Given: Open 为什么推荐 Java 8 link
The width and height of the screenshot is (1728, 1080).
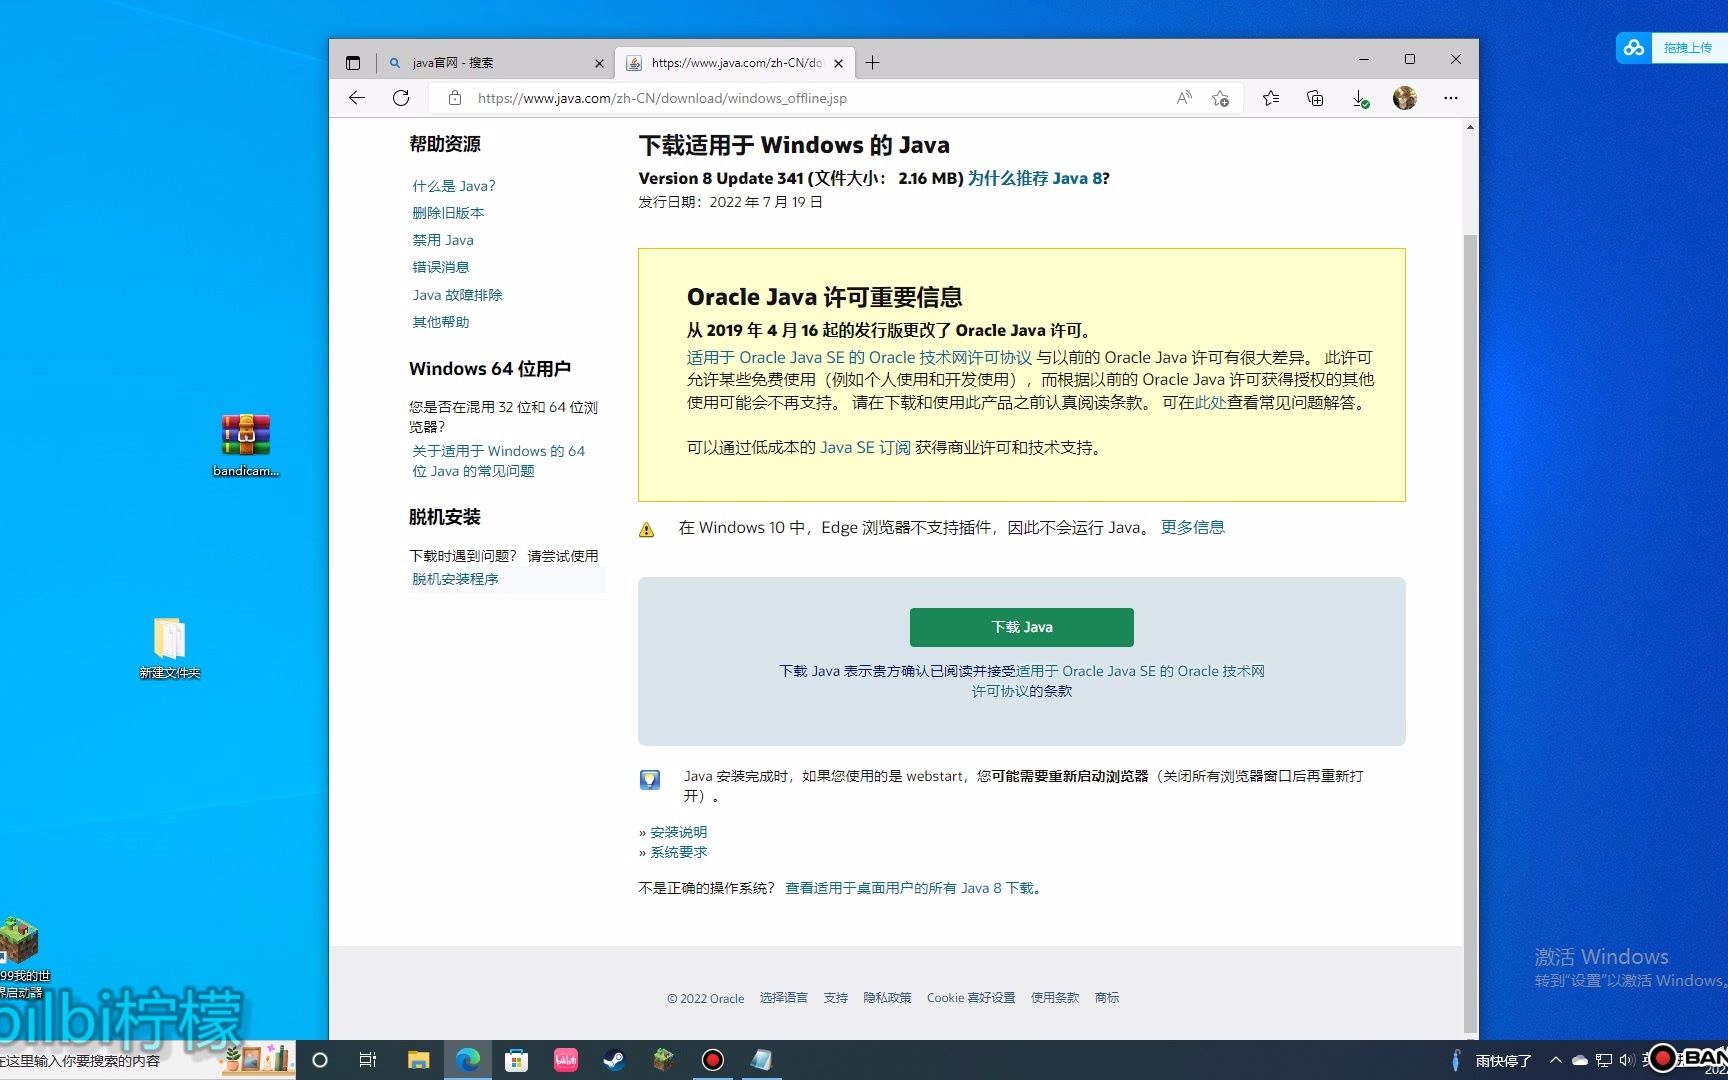Looking at the screenshot, I should click(1035, 178).
